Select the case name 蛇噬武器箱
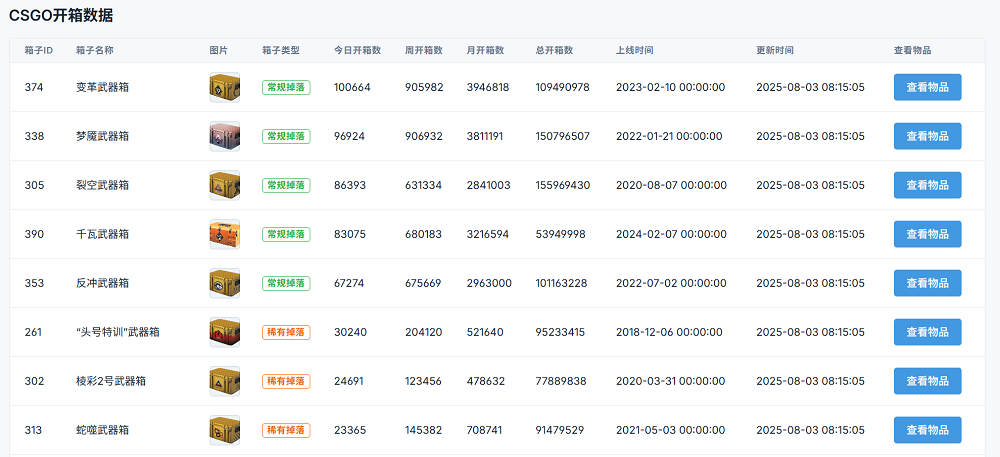This screenshot has width=1000, height=457. [102, 430]
